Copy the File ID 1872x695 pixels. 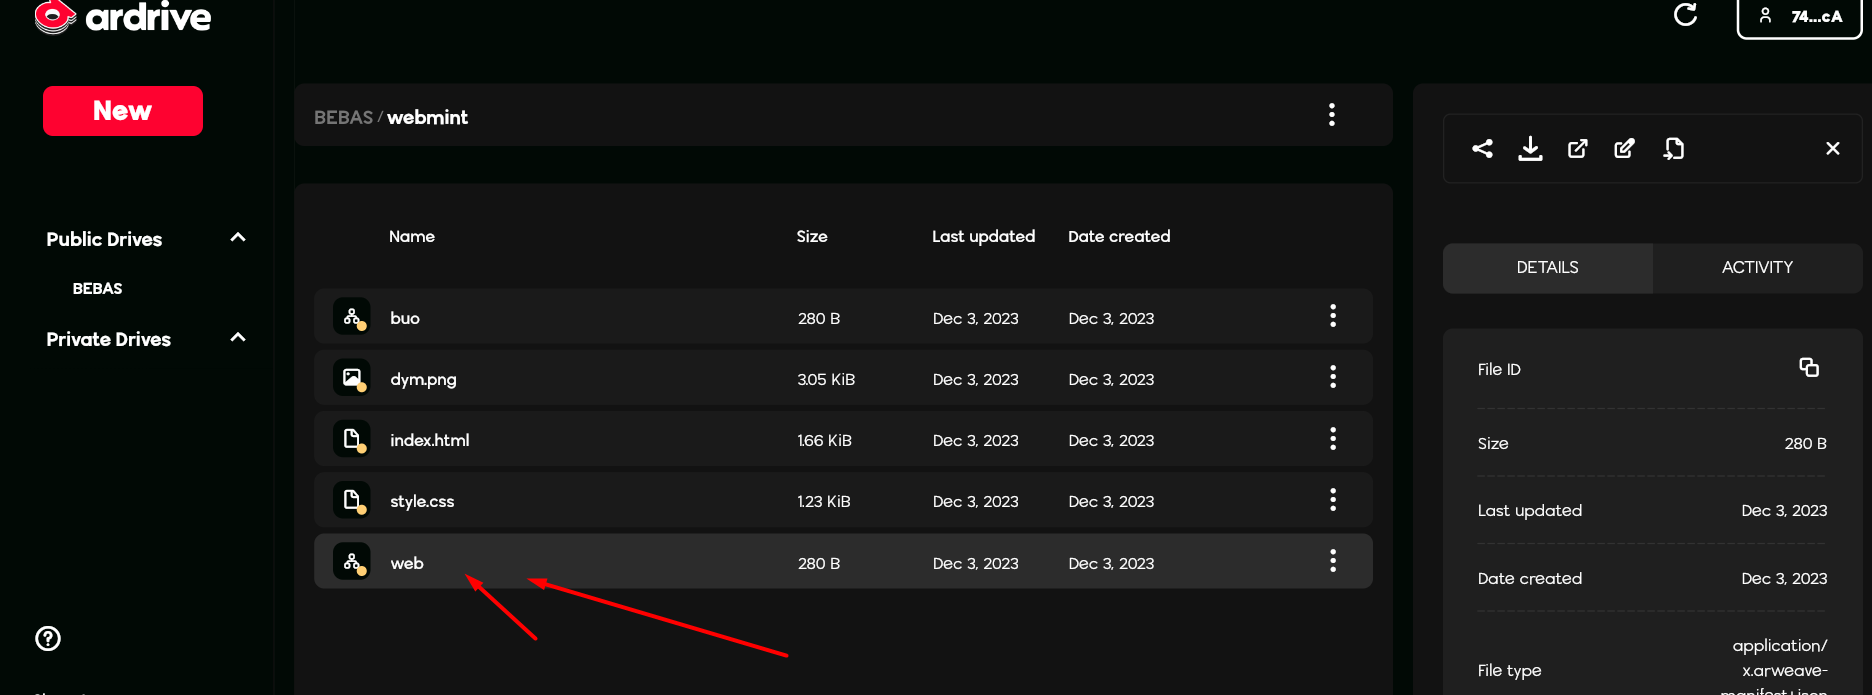point(1808,368)
